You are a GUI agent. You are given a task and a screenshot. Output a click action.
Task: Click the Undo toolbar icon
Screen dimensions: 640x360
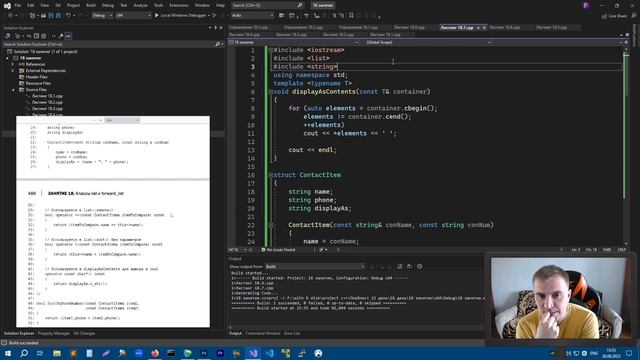coord(69,15)
